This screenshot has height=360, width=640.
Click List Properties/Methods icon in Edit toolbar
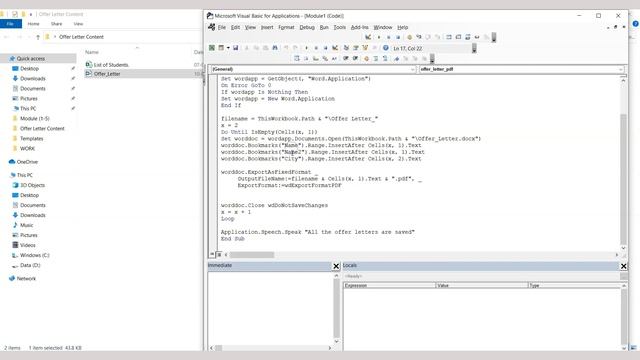click(297, 58)
